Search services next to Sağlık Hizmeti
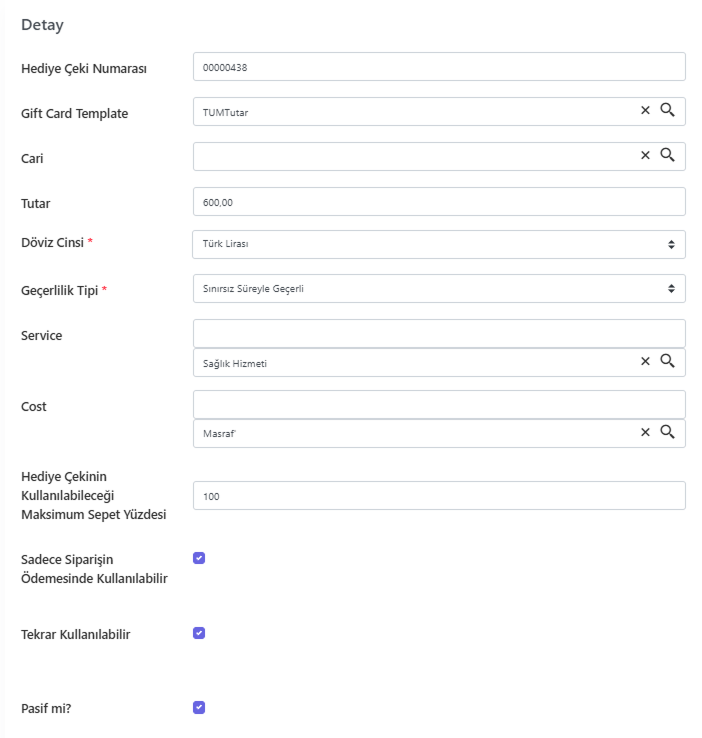Viewport: 702px width, 738px height. (667, 361)
